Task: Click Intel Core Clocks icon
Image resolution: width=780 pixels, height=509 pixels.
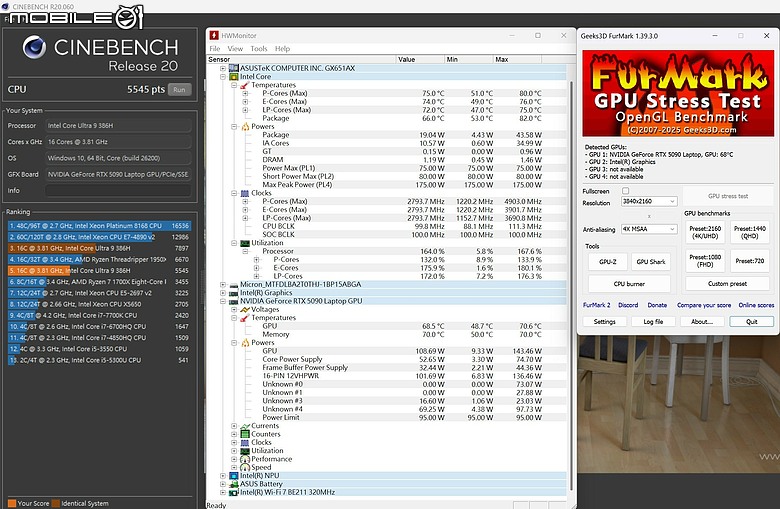Action: tap(245, 193)
